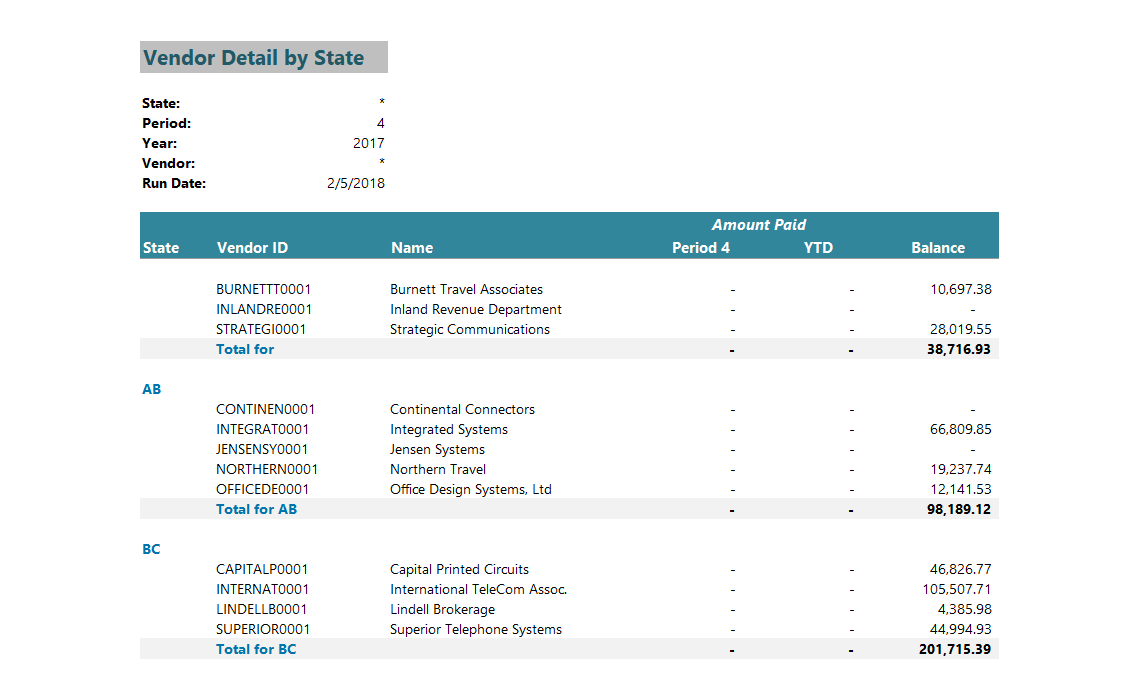This screenshot has height=687, width=1140.
Task: Select vendor ID BURNETTT0001
Action: tap(263, 289)
